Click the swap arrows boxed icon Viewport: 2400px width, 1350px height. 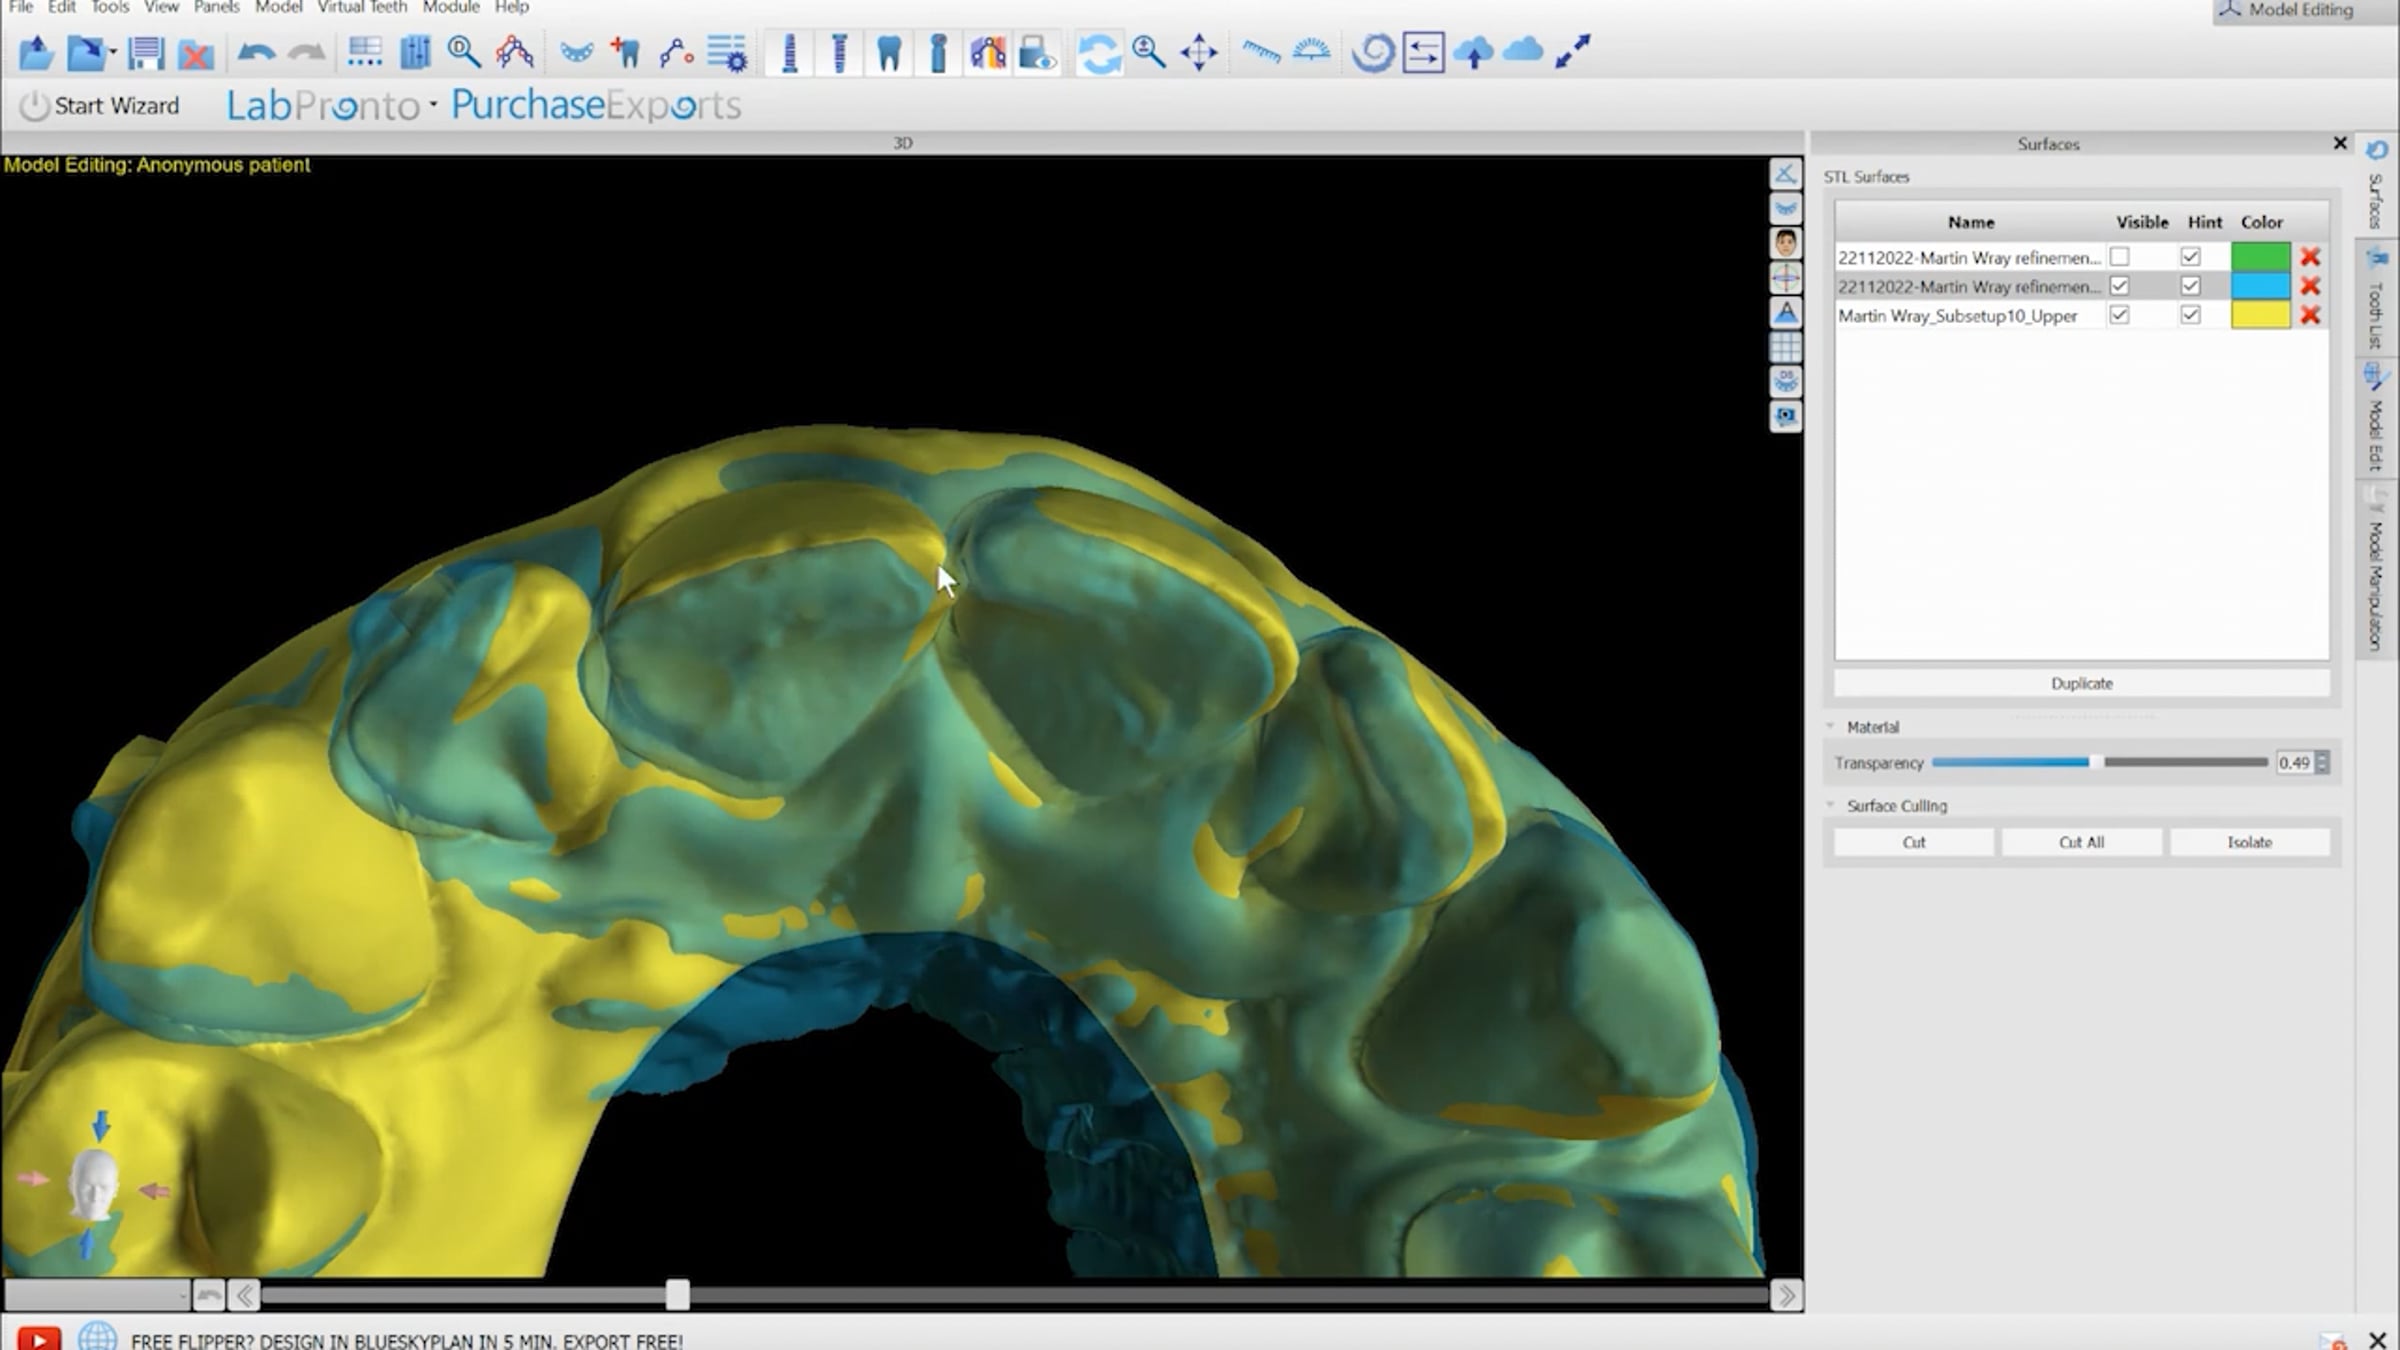(1423, 52)
